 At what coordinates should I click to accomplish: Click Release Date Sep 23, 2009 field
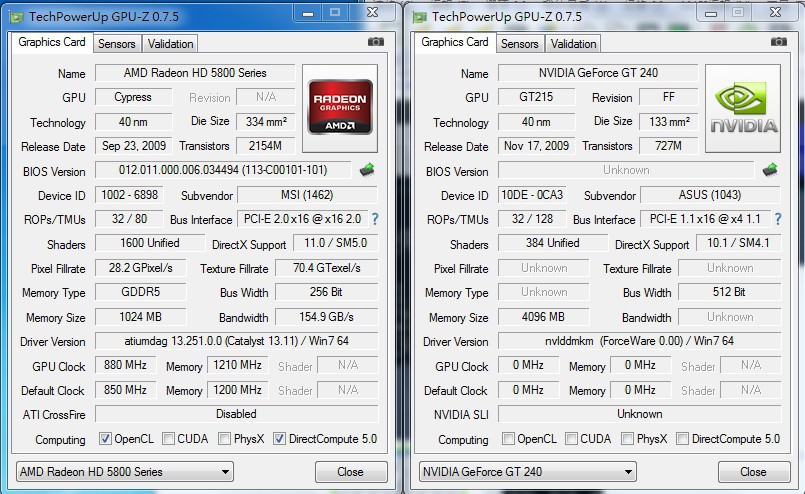tap(133, 146)
